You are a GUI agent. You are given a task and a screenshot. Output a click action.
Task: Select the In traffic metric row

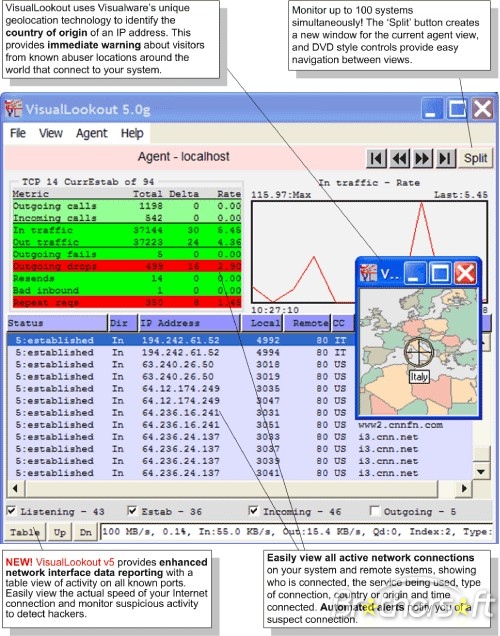(127, 230)
